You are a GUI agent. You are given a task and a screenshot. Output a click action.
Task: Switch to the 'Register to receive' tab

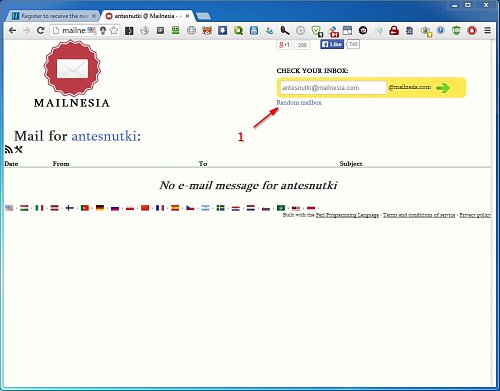[53, 16]
